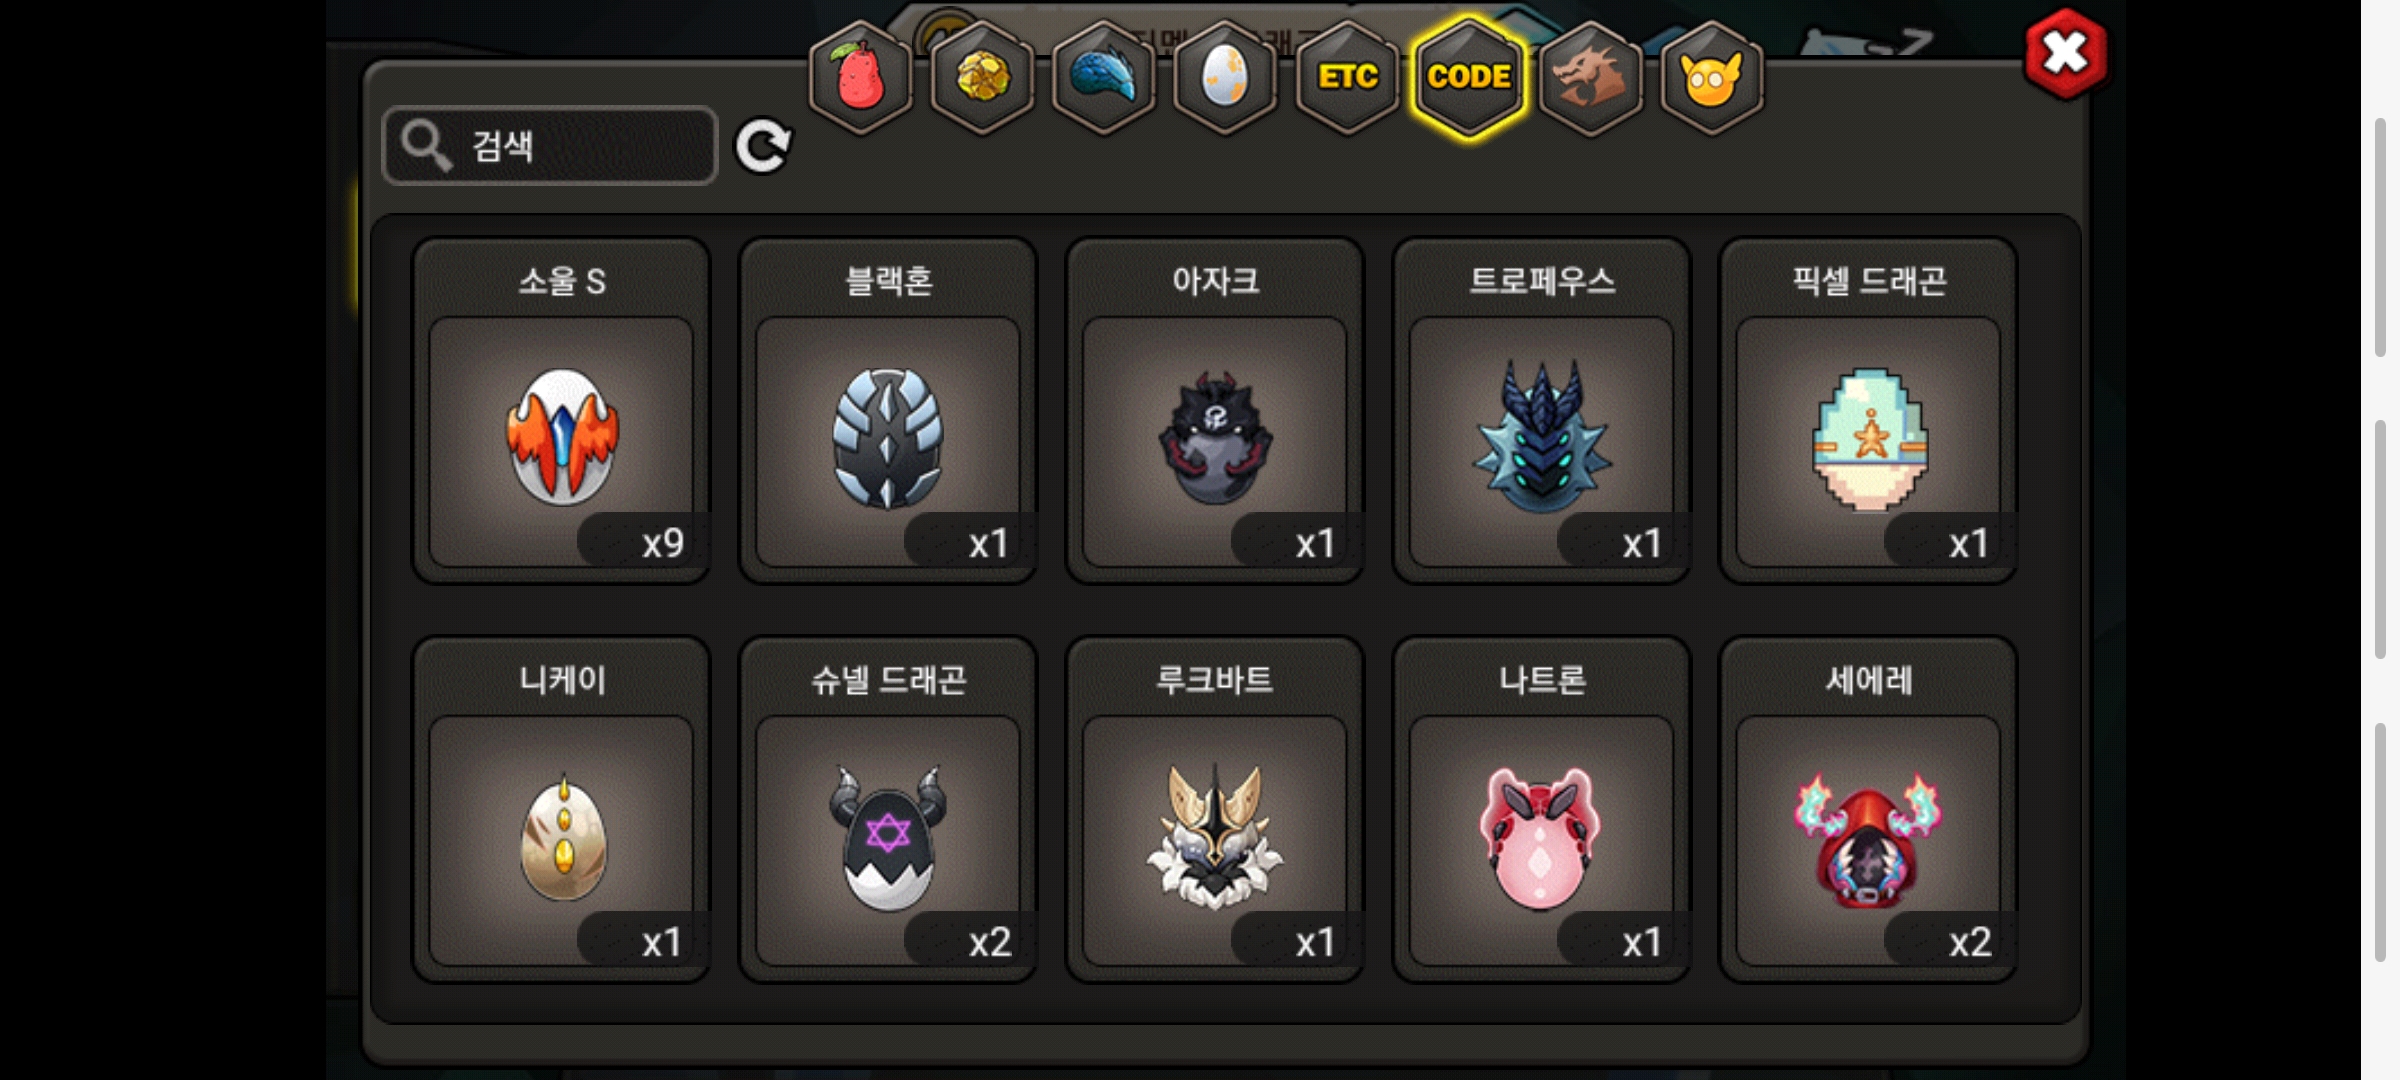The height and width of the screenshot is (1080, 2400).
Task: Open the brown dragon head tab
Action: pyautogui.click(x=1590, y=78)
